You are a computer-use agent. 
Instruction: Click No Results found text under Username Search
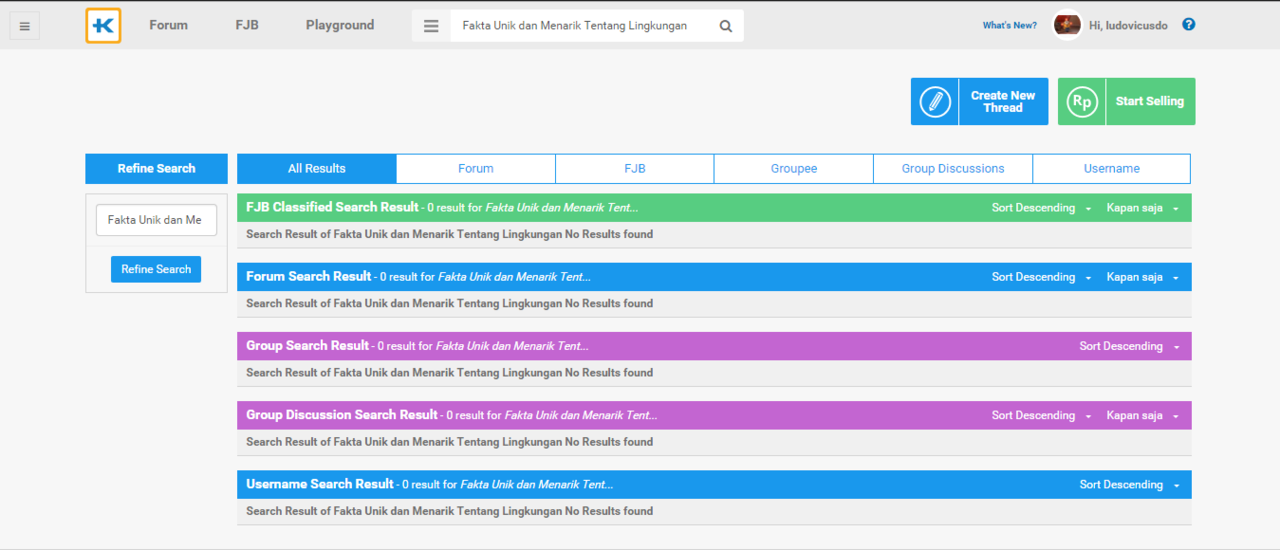click(x=609, y=511)
